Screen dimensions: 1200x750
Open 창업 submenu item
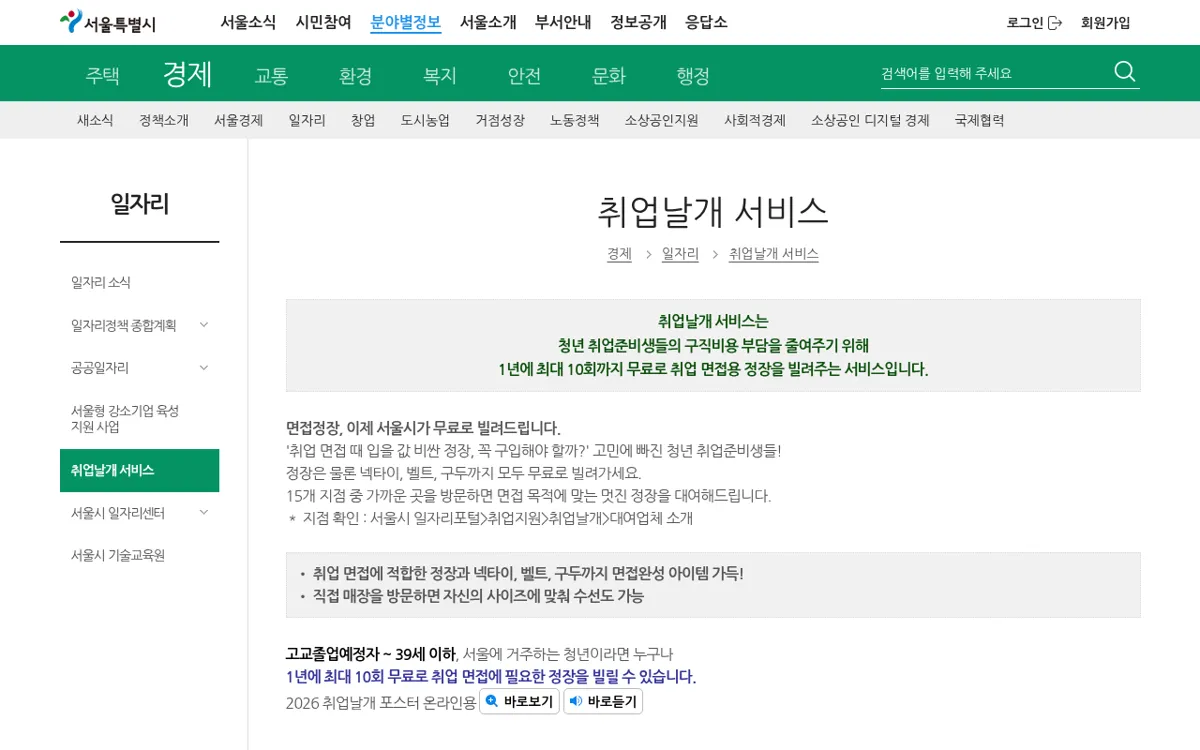[363, 120]
